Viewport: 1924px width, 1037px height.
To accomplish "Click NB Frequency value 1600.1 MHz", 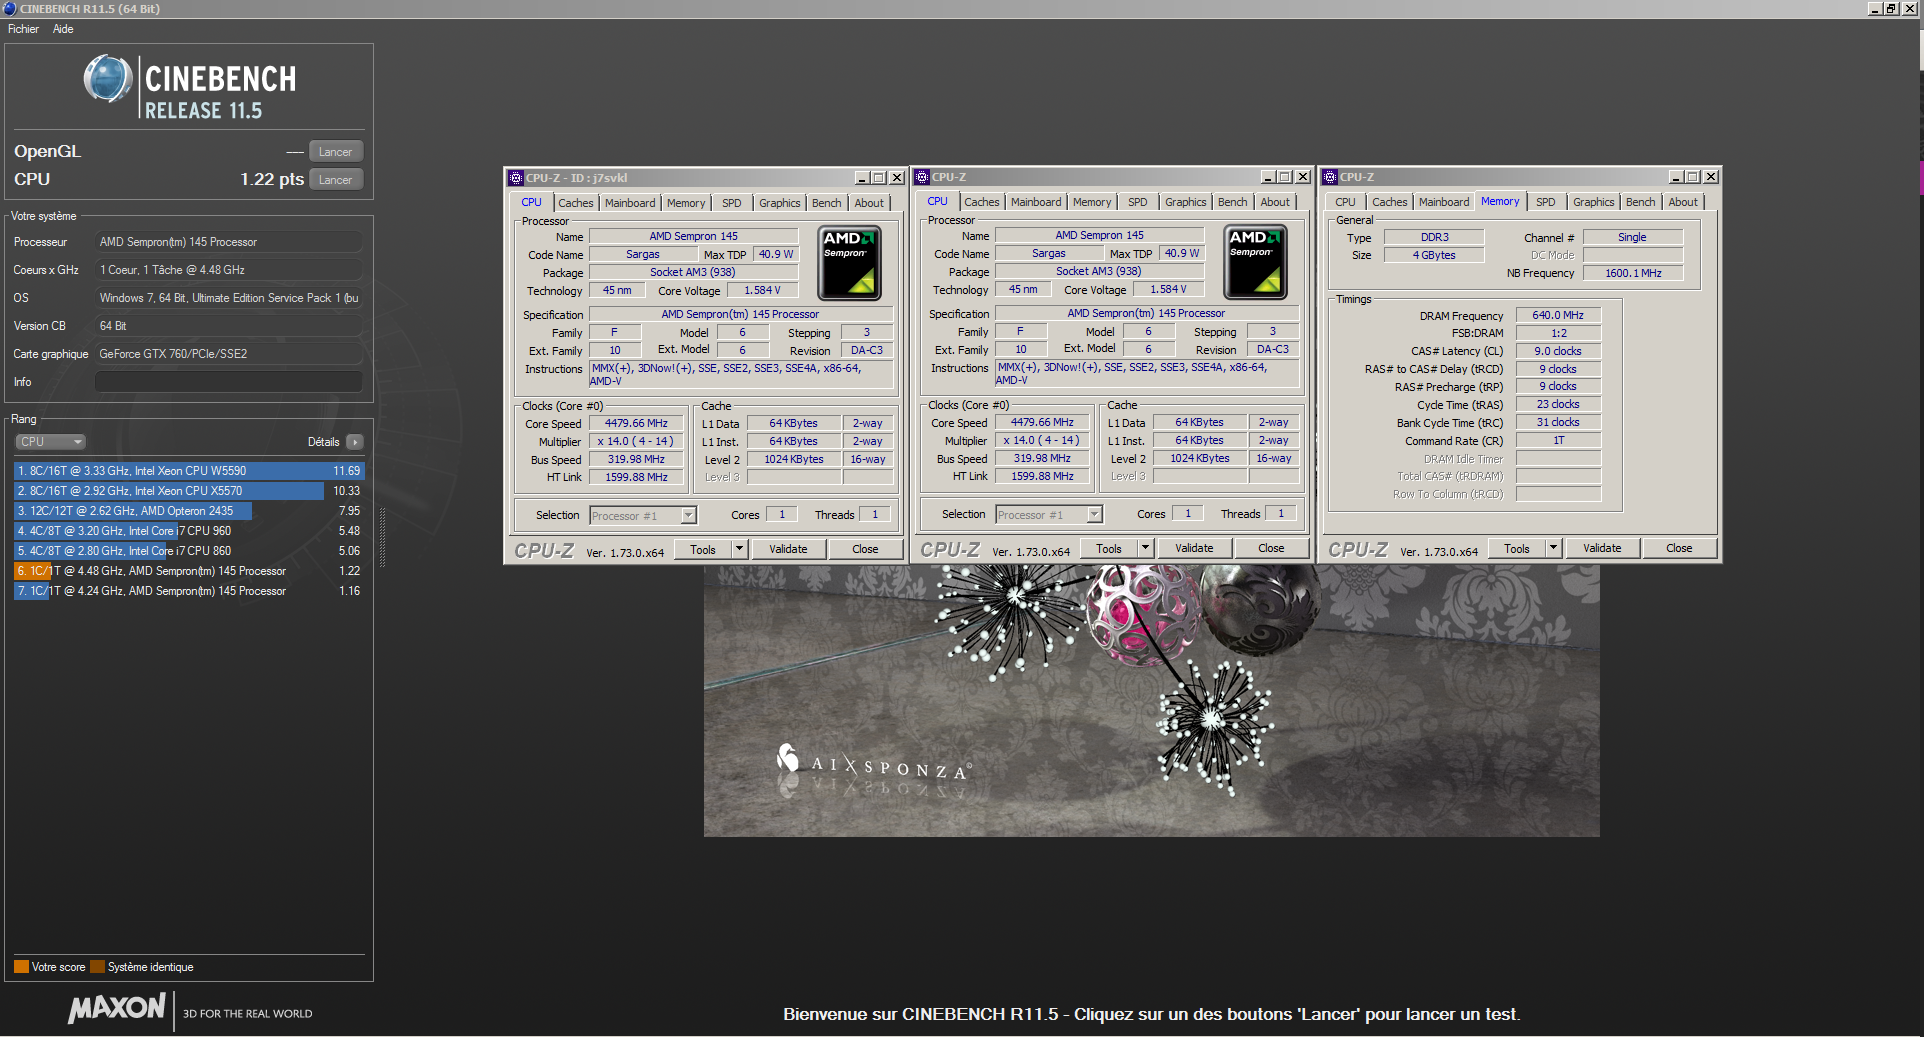I will click(x=1633, y=273).
